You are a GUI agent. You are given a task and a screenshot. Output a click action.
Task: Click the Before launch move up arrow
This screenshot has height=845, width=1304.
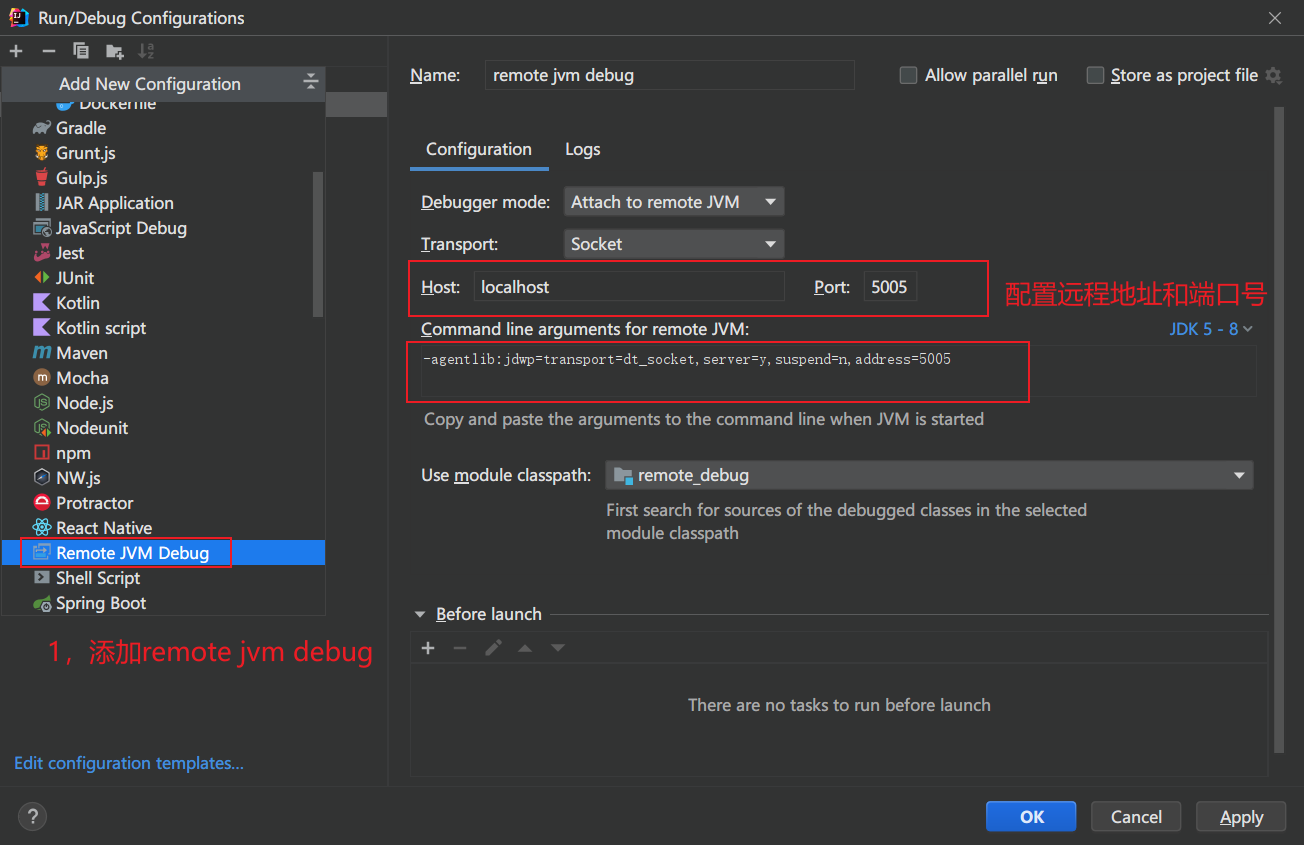(525, 648)
